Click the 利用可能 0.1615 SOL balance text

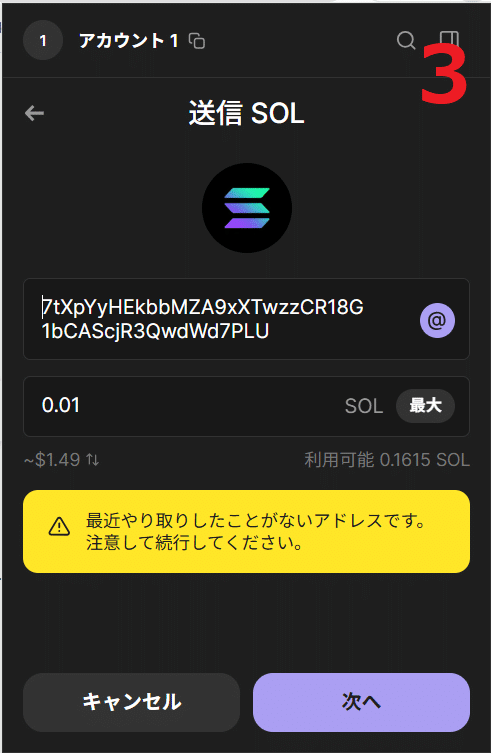[387, 460]
